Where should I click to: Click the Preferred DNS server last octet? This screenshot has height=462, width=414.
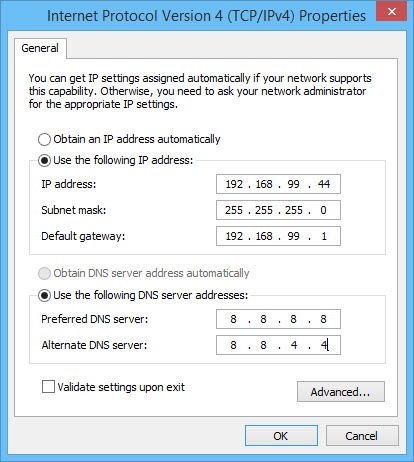click(323, 319)
